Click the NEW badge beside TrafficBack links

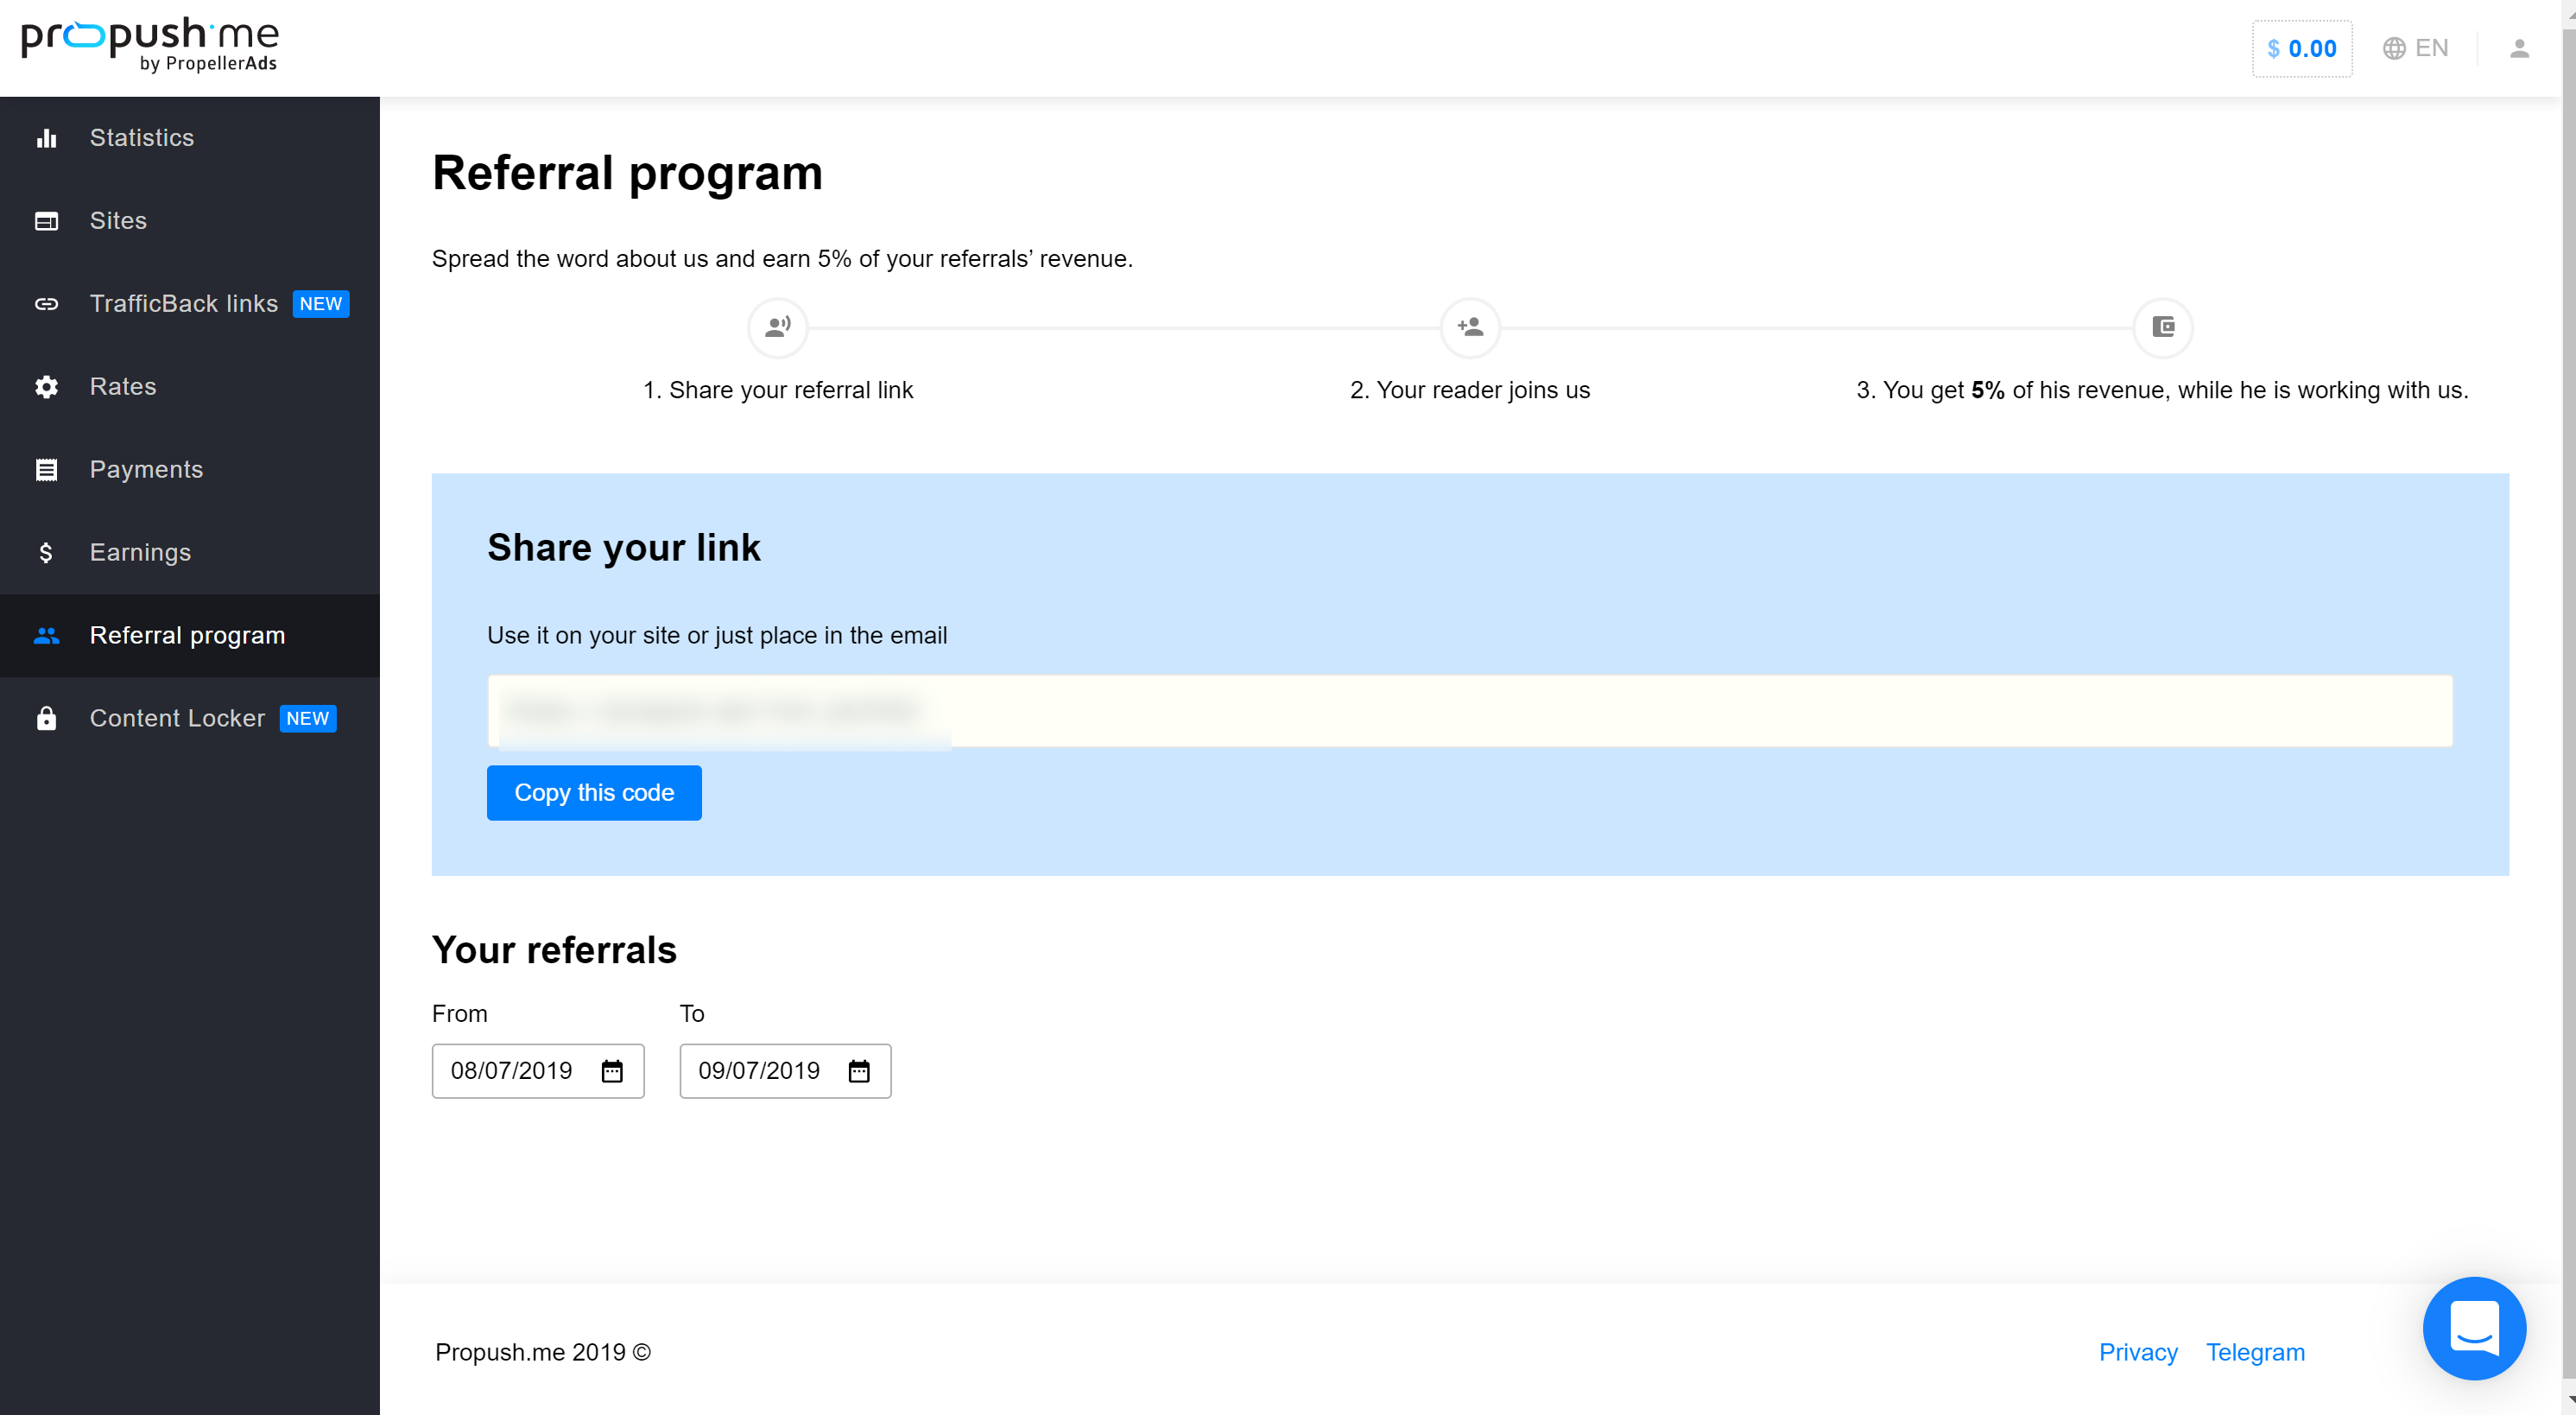click(321, 304)
